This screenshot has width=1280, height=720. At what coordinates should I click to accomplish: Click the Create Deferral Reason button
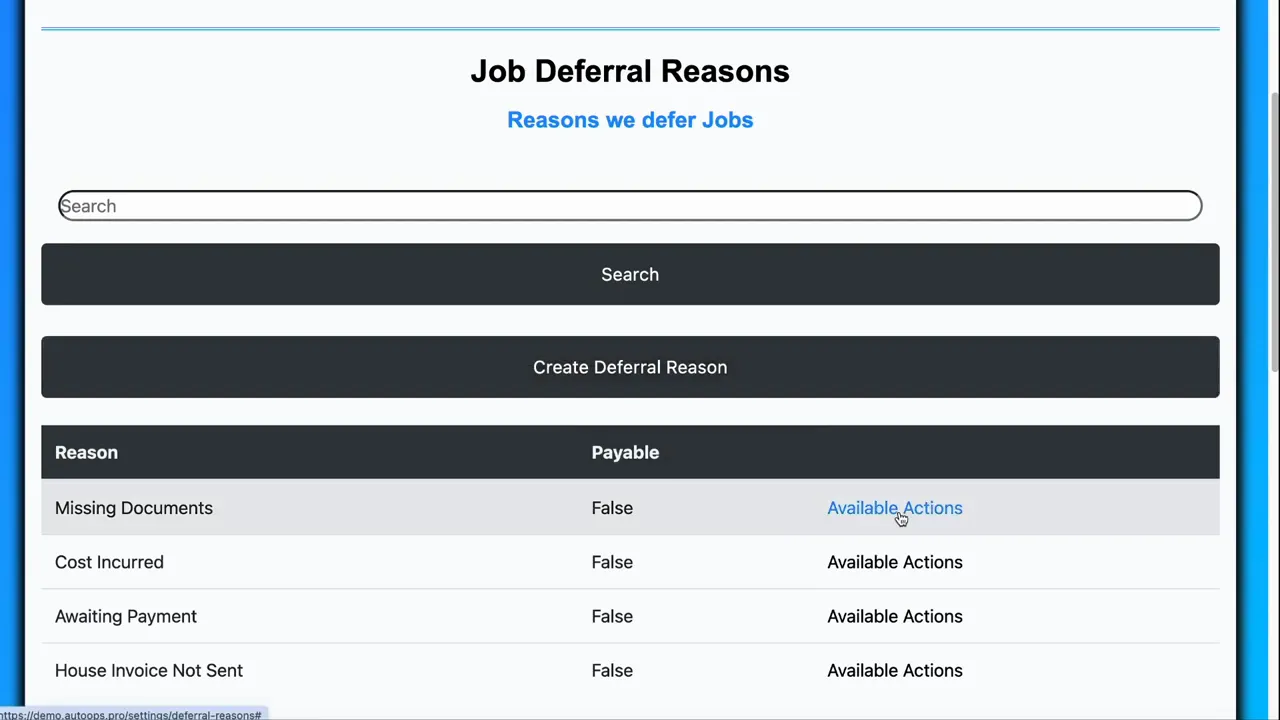pos(630,367)
